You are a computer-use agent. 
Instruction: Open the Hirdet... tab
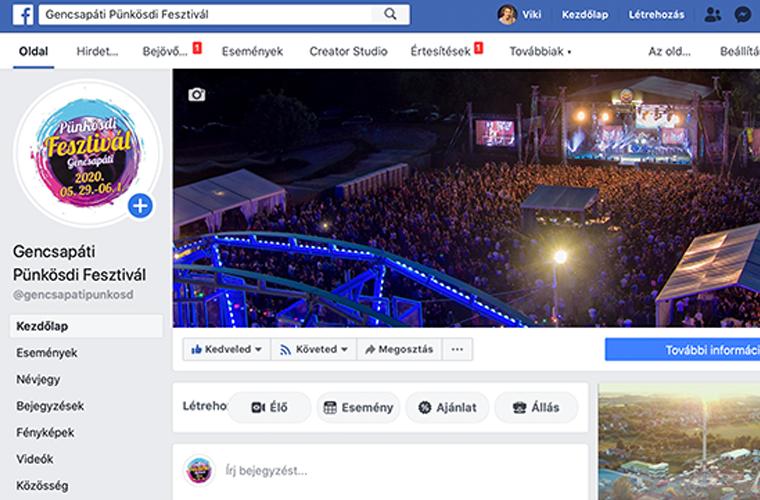[x=97, y=51]
